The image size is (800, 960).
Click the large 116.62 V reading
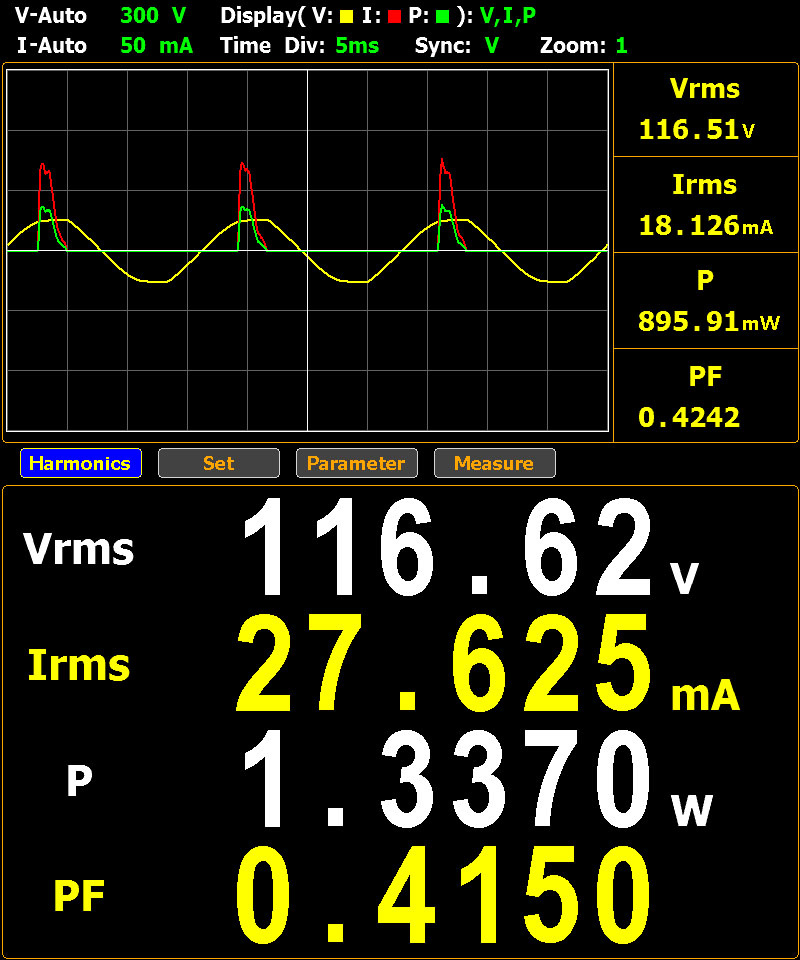coord(470,547)
